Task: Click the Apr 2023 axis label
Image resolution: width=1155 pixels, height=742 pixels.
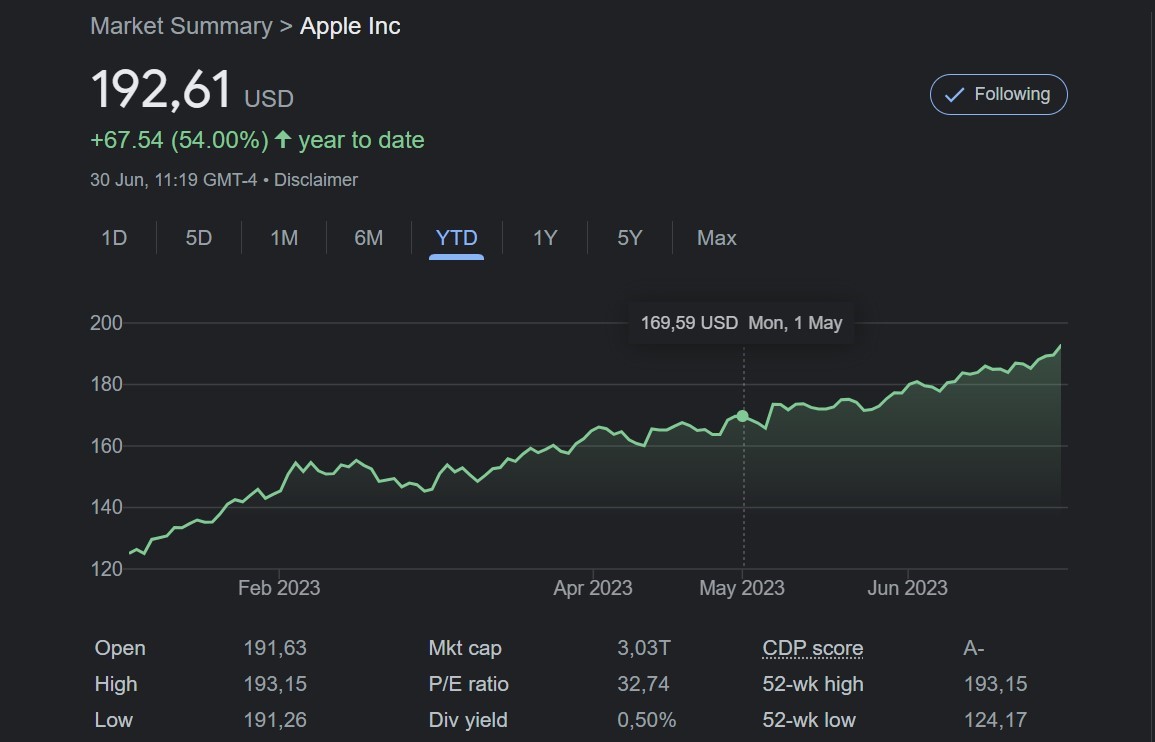Action: tap(593, 588)
